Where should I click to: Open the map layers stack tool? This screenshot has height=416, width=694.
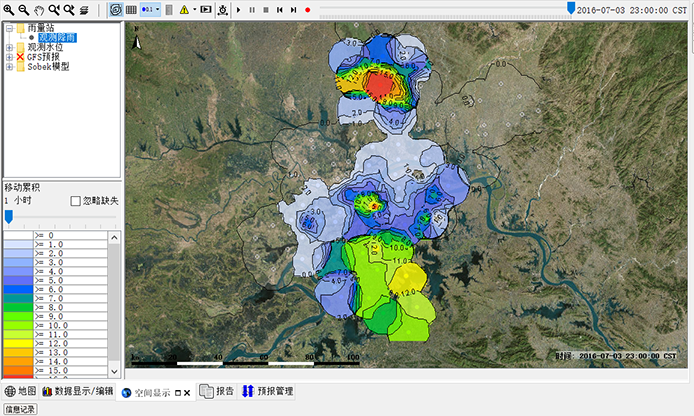(x=84, y=9)
